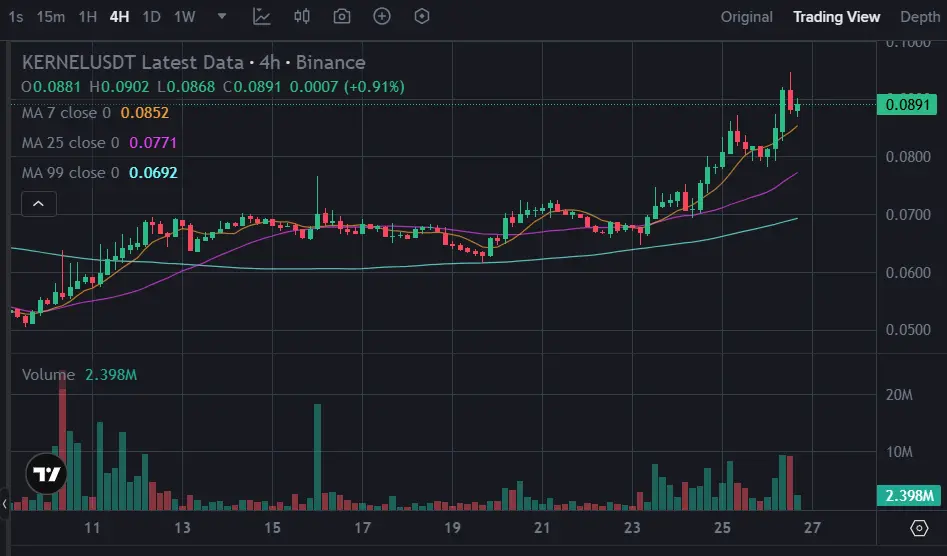
Task: Switch to the 1W interval
Action: [x=185, y=17]
